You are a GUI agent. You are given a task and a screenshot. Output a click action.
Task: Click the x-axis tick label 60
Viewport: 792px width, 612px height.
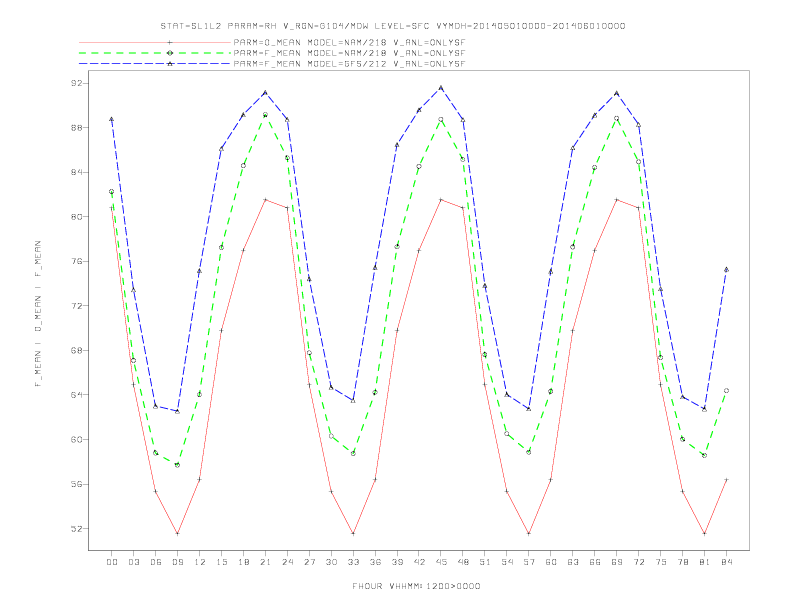click(551, 562)
